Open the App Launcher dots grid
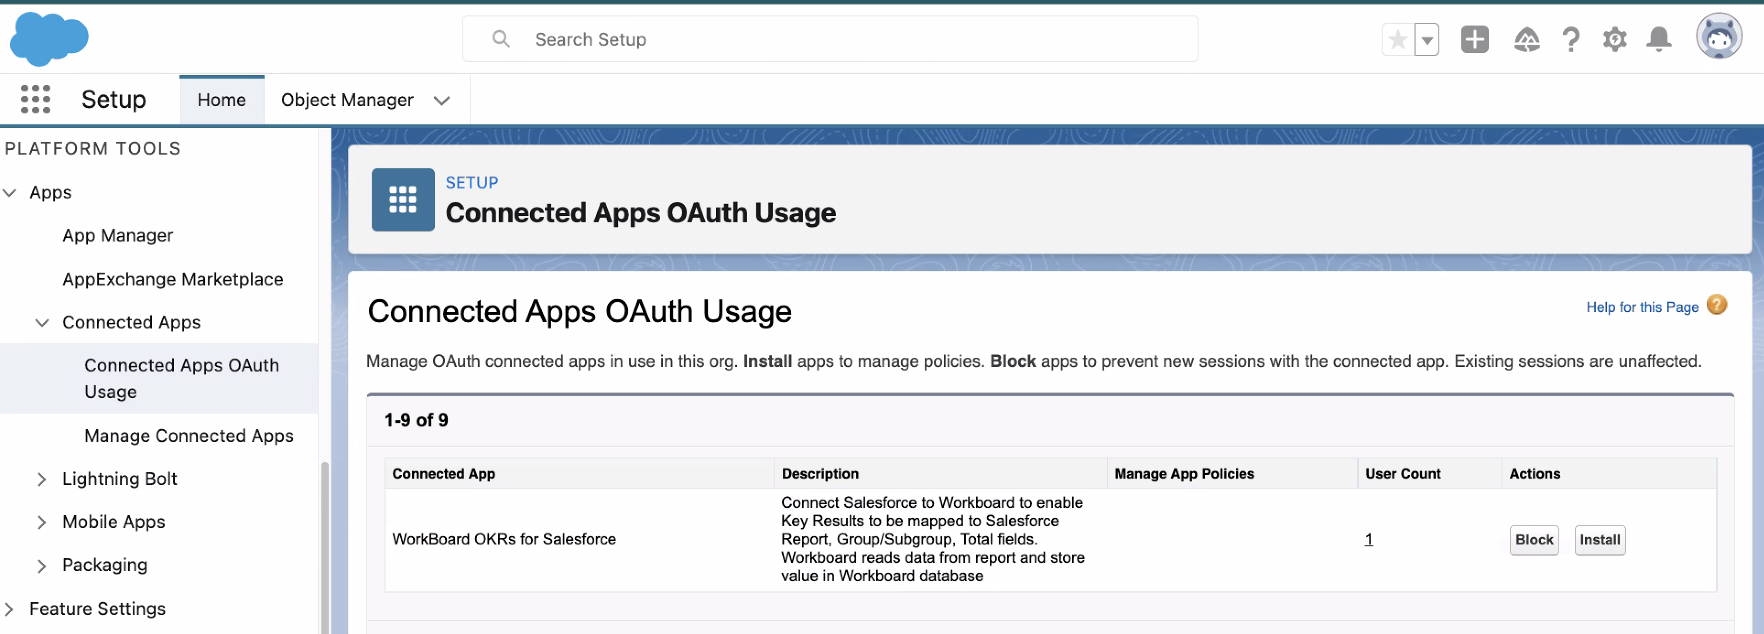Viewport: 1764px width, 634px height. 35,99
